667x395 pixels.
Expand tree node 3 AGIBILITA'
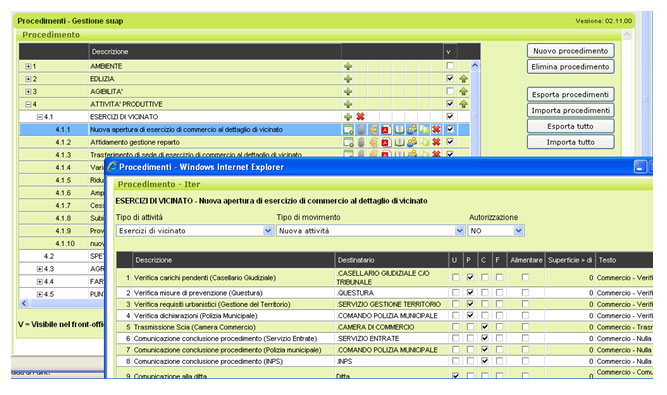[x=28, y=91]
